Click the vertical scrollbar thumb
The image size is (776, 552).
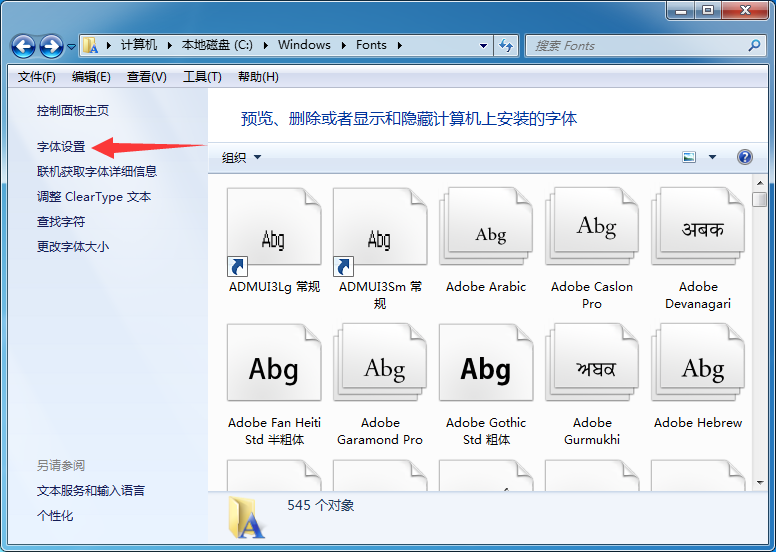pyautogui.click(x=760, y=200)
